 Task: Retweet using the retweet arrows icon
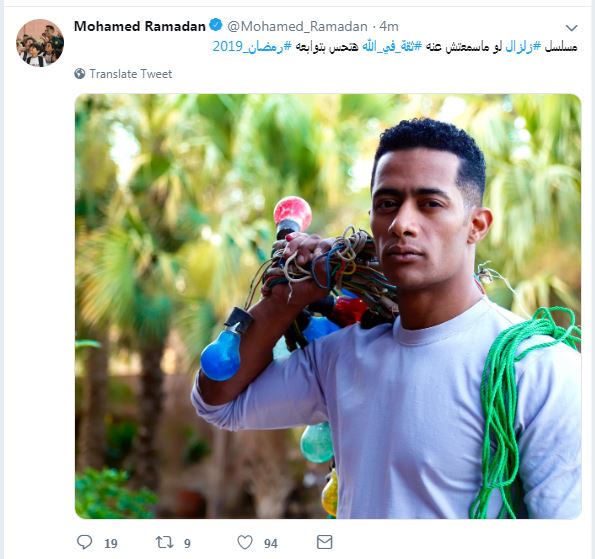click(164, 542)
